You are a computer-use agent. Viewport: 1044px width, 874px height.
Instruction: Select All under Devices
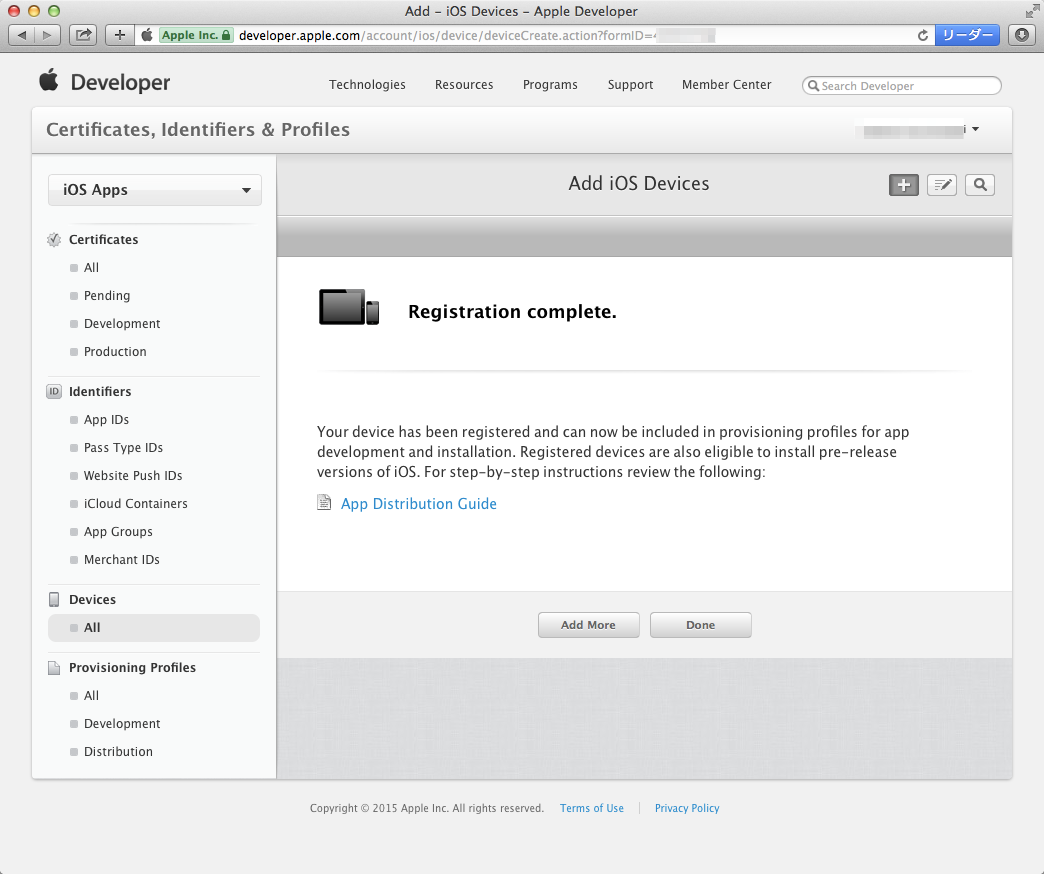[91, 627]
